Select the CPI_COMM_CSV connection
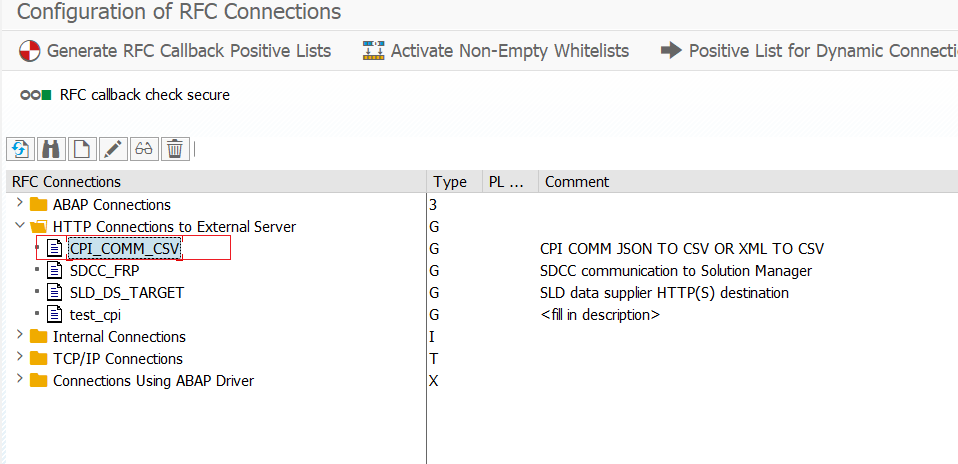 124,249
